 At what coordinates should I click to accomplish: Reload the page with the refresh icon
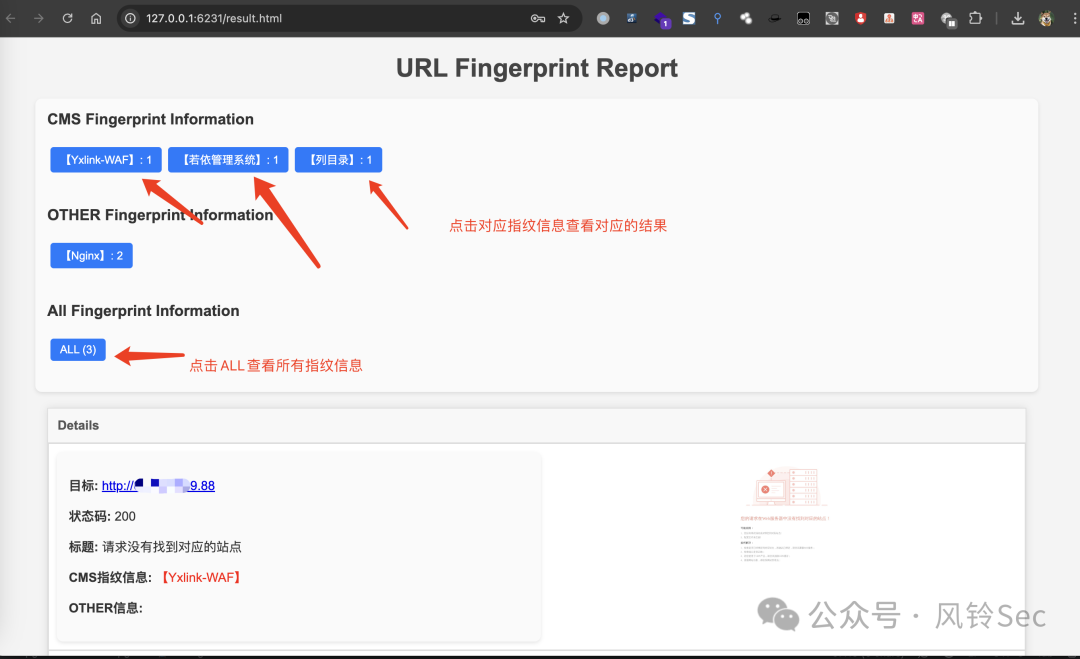[67, 18]
